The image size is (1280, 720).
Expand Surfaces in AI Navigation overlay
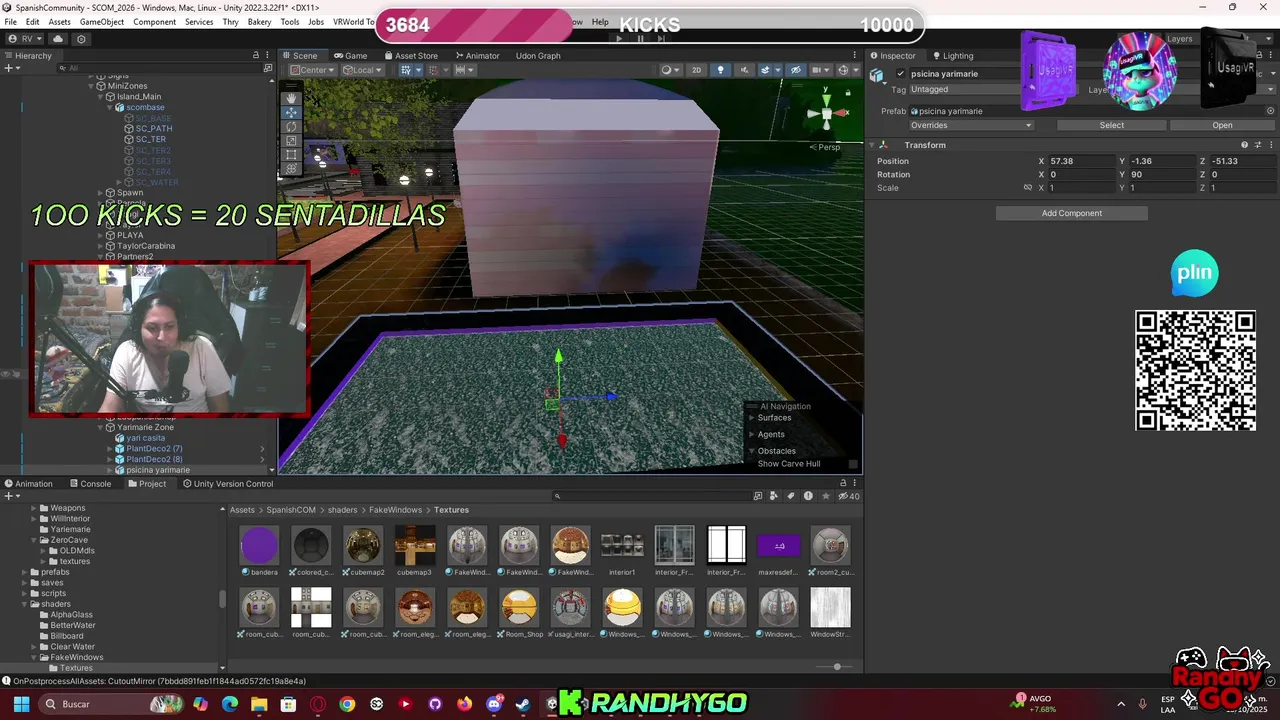752,418
